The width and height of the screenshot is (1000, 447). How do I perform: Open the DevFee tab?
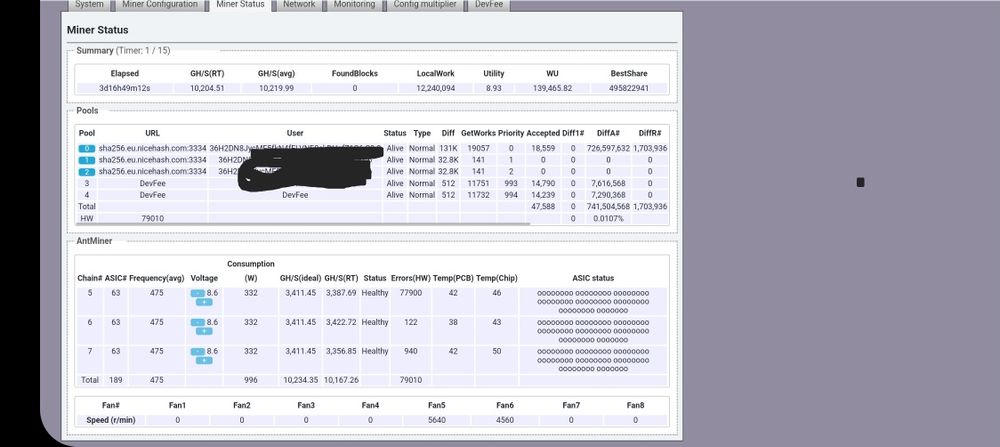489,4
